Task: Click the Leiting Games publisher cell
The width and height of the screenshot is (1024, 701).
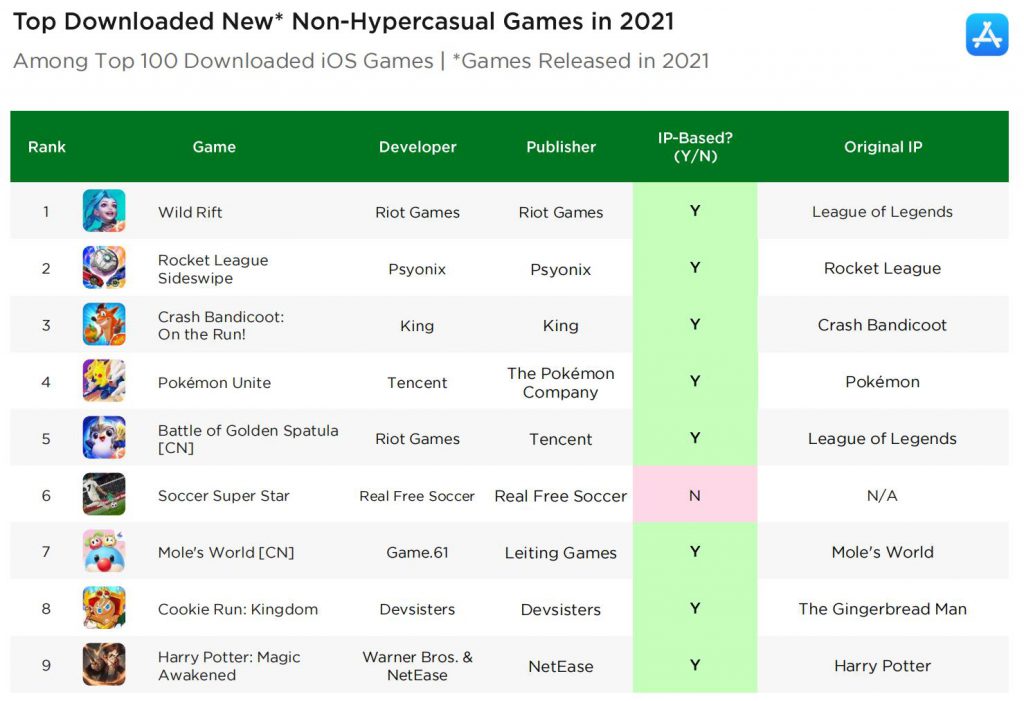Action: point(560,552)
